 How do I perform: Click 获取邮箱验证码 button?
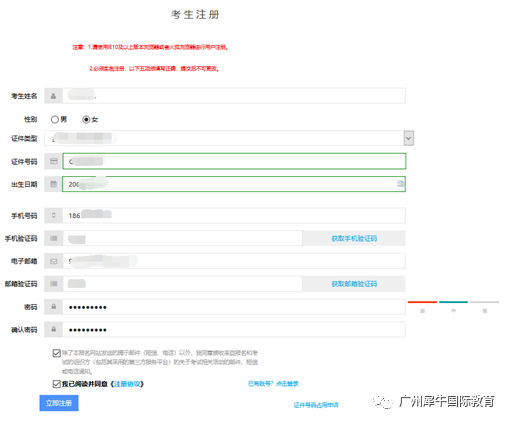[x=354, y=284]
